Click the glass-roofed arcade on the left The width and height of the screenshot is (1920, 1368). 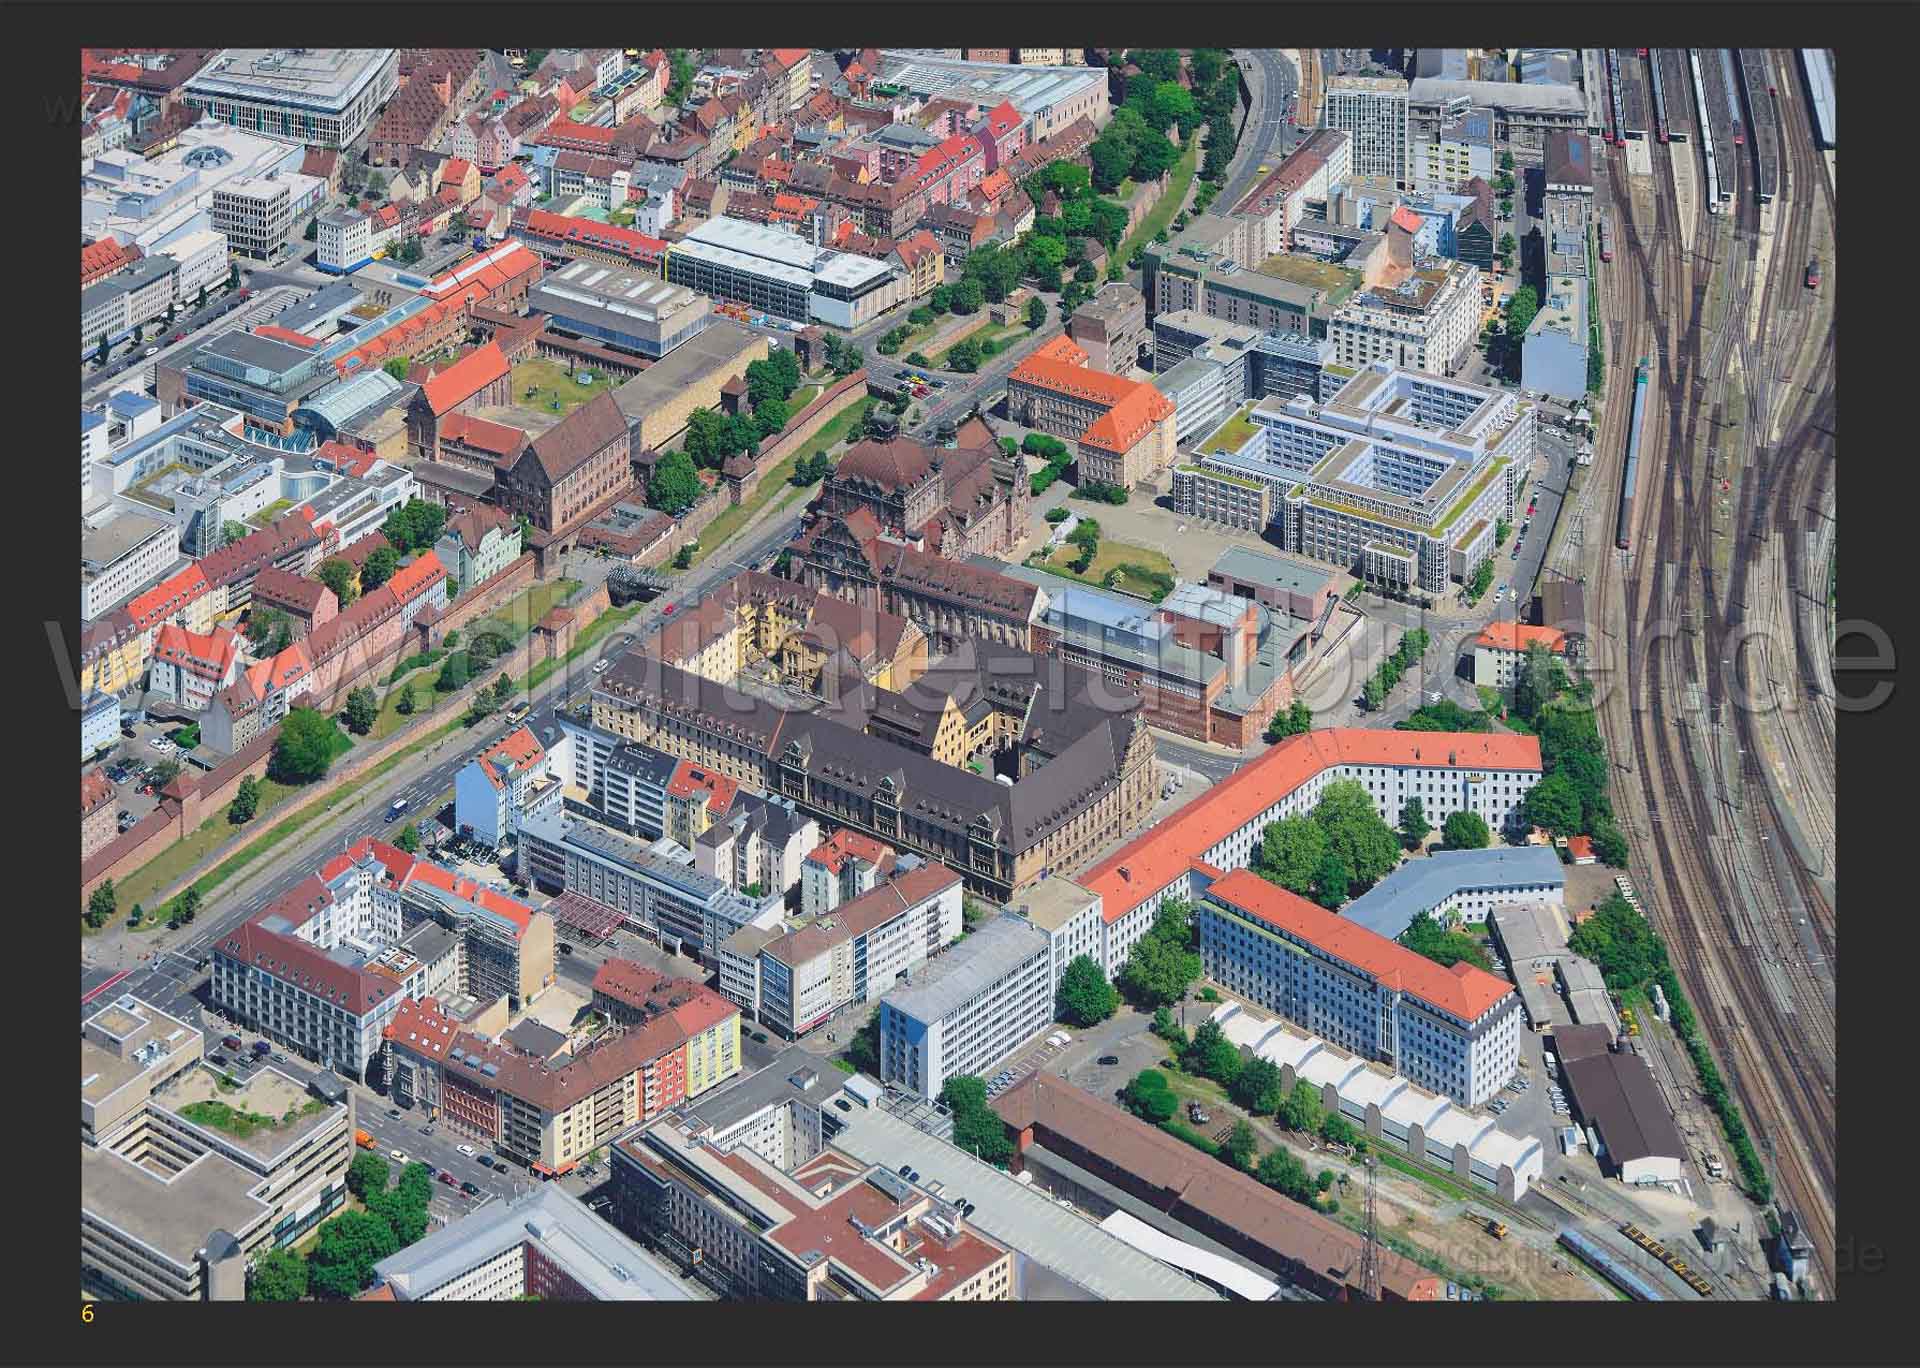click(350, 400)
